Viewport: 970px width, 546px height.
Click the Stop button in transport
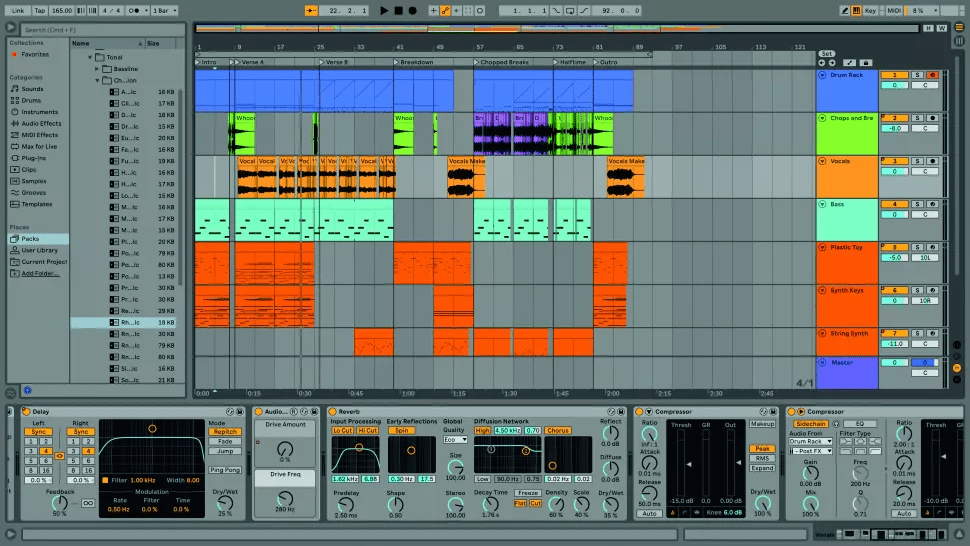398,10
